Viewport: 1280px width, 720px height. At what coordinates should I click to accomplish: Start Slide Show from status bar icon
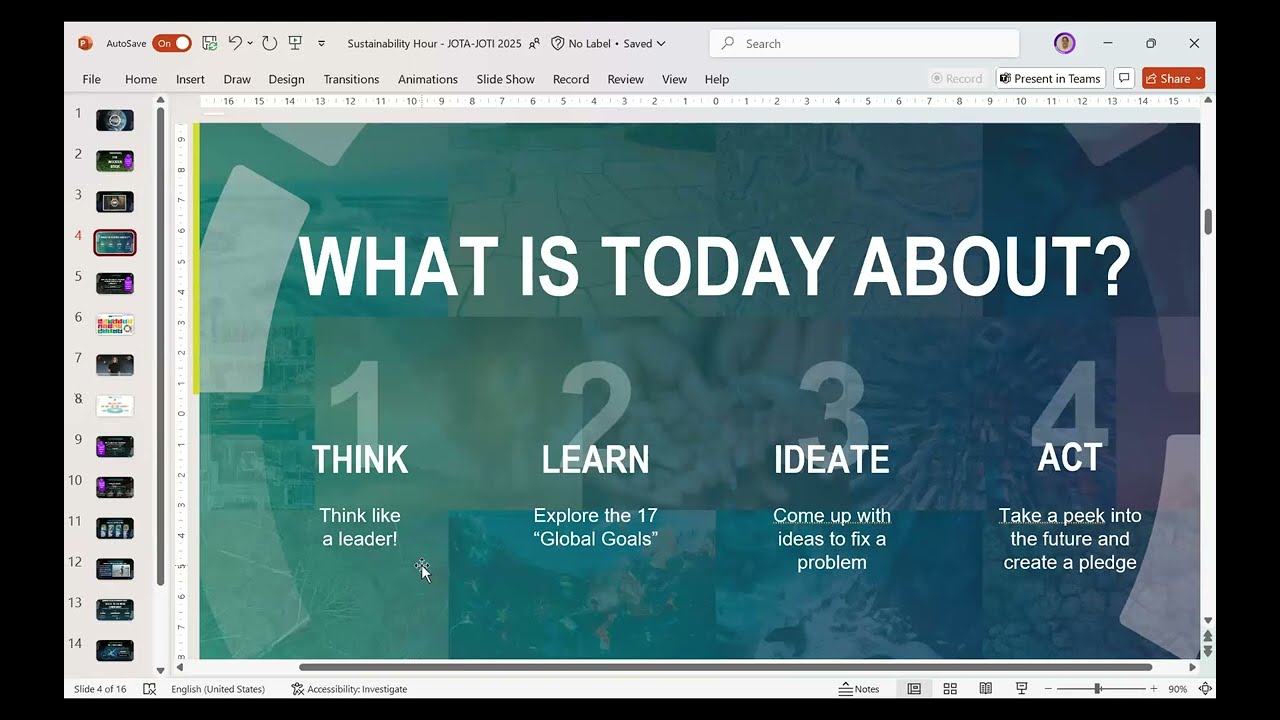tap(1021, 689)
